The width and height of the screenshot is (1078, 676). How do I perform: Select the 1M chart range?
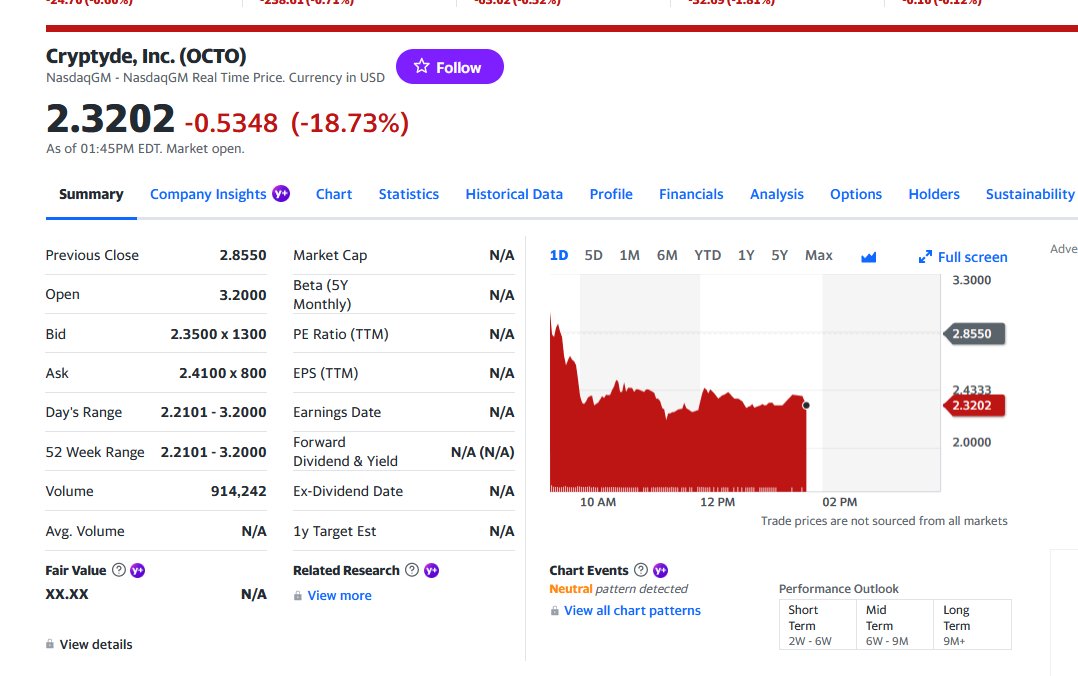point(630,255)
